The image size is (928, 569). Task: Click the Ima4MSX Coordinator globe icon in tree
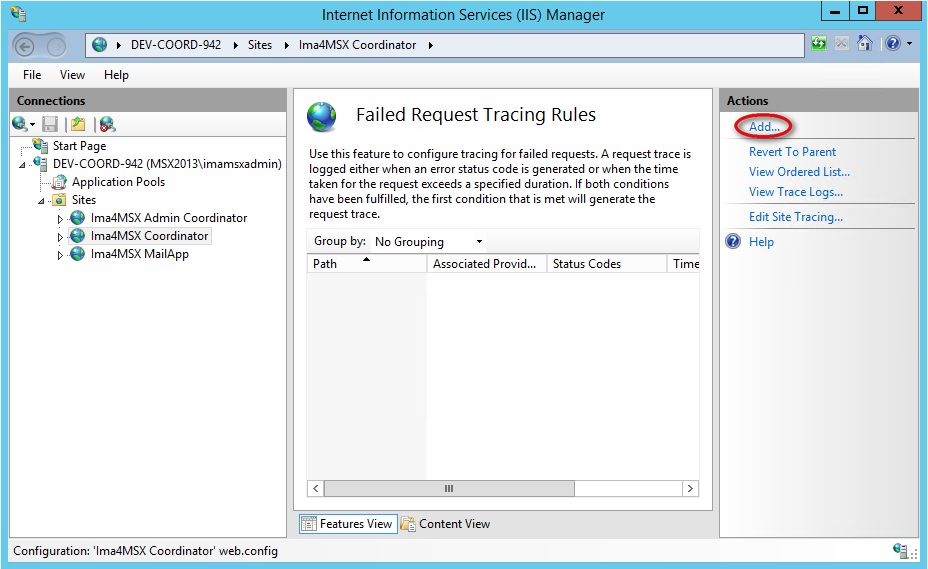point(78,236)
